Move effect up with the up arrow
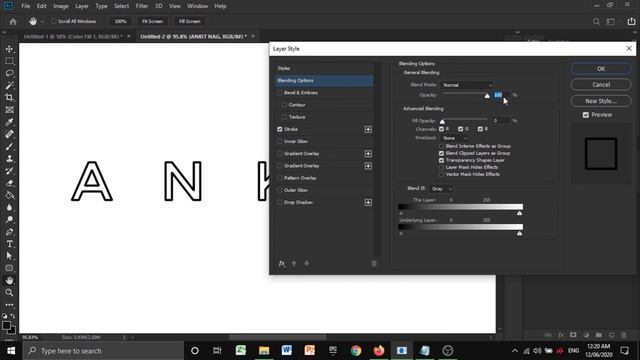This screenshot has width=640, height=360. (x=294, y=264)
